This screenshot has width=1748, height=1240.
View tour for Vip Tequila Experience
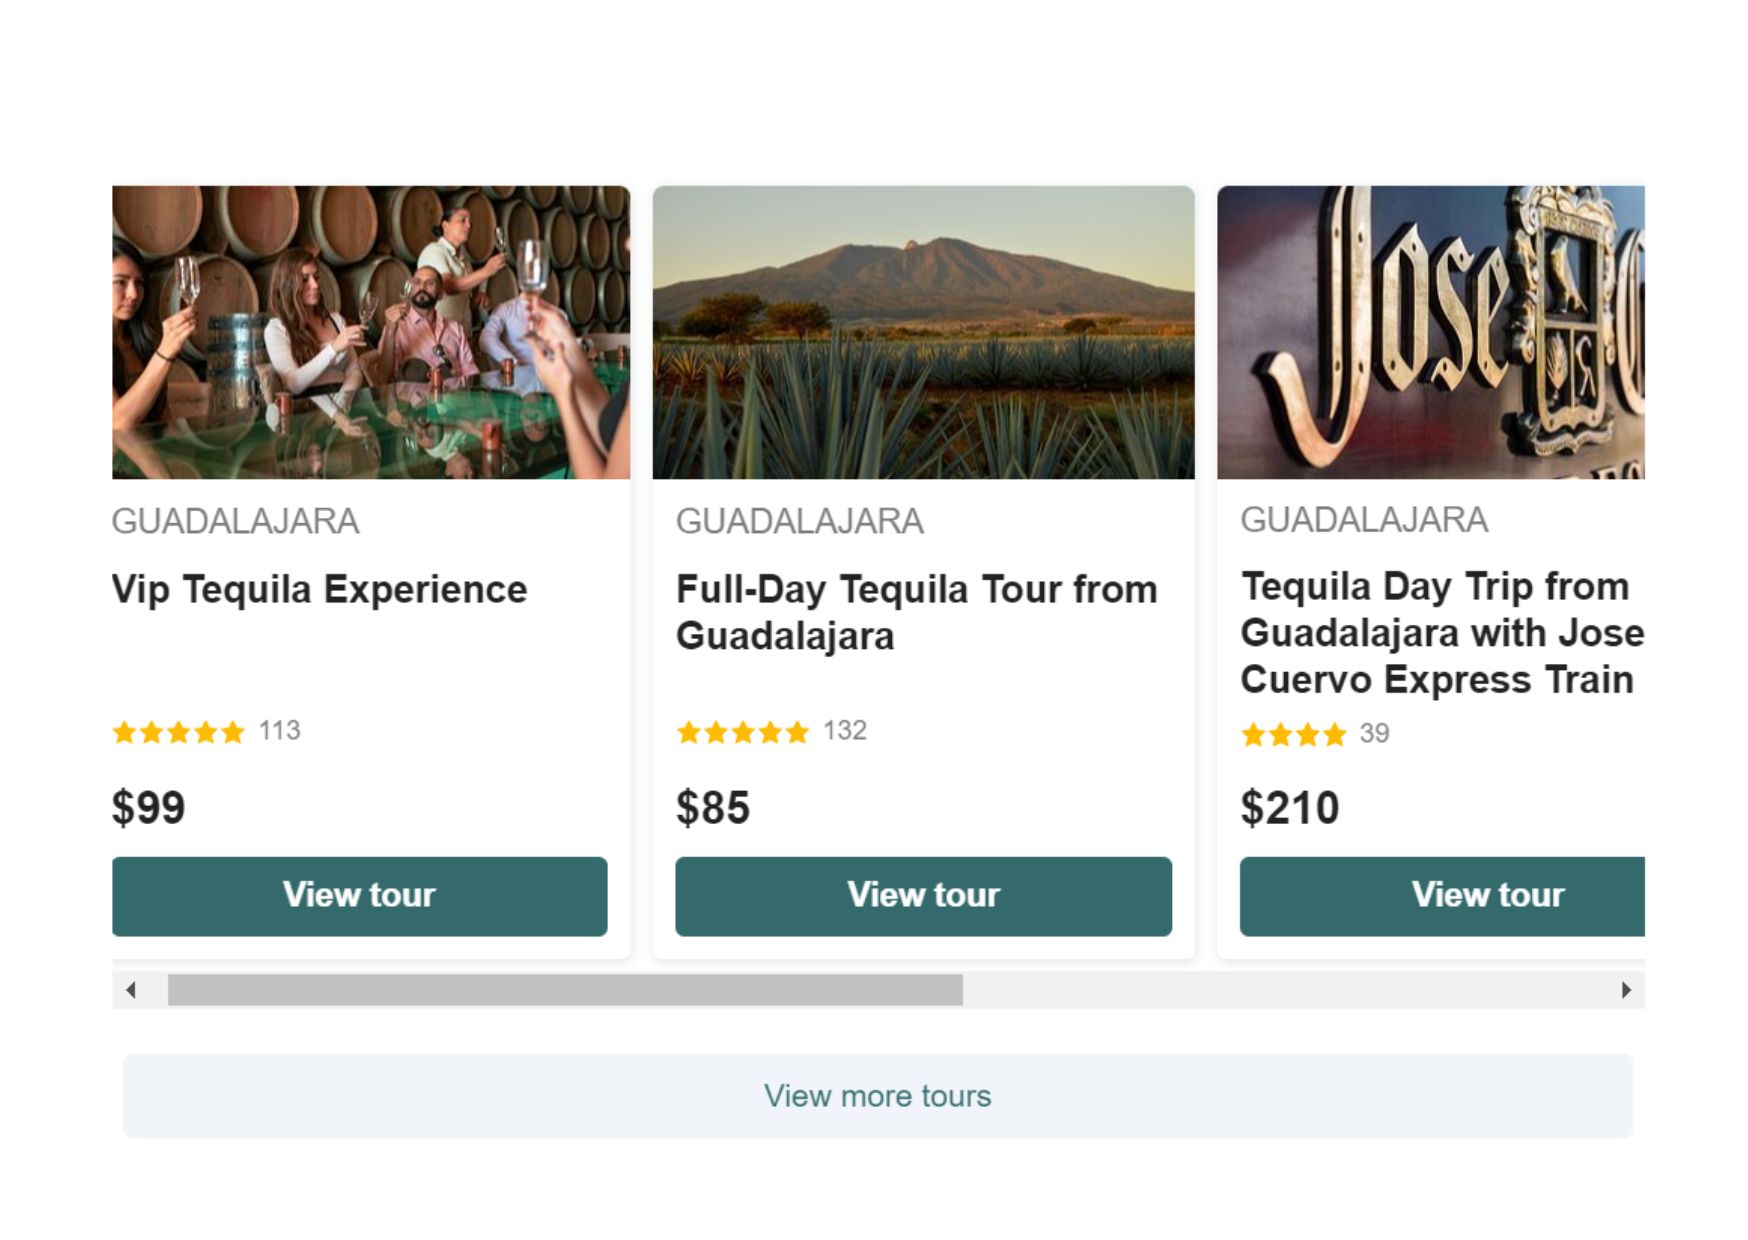click(359, 896)
